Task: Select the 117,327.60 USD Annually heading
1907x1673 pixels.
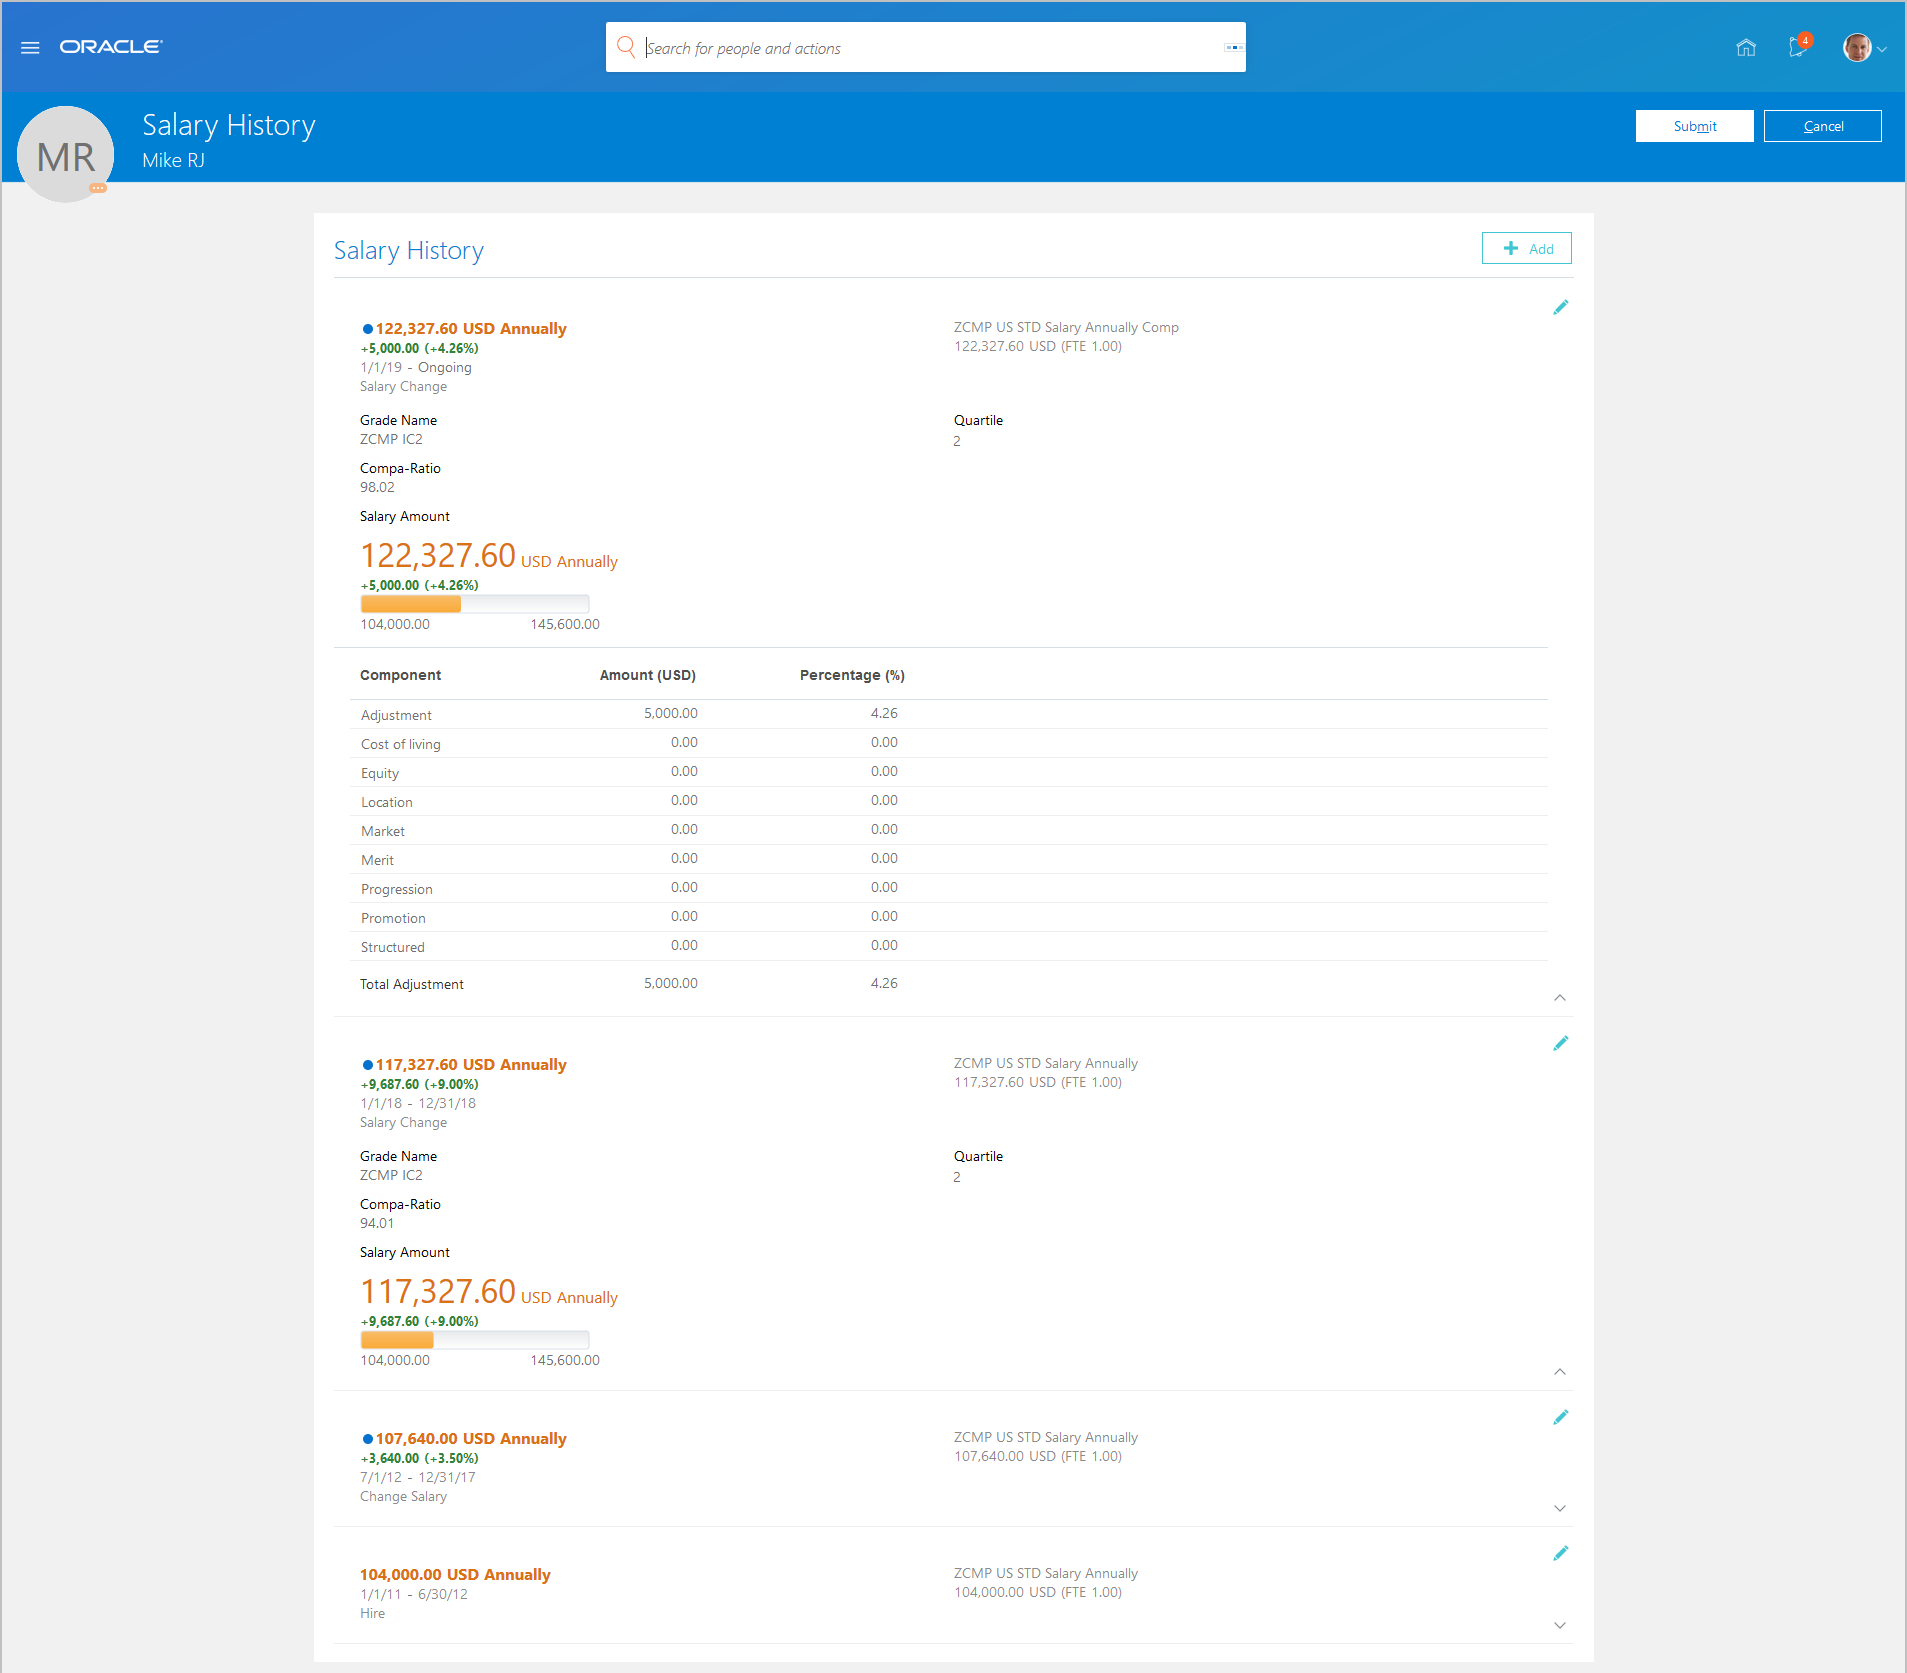Action: click(x=471, y=1064)
